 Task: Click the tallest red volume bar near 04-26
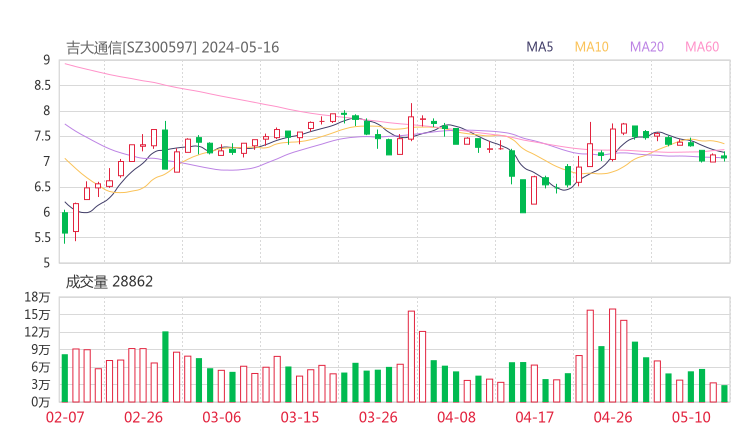point(613,355)
